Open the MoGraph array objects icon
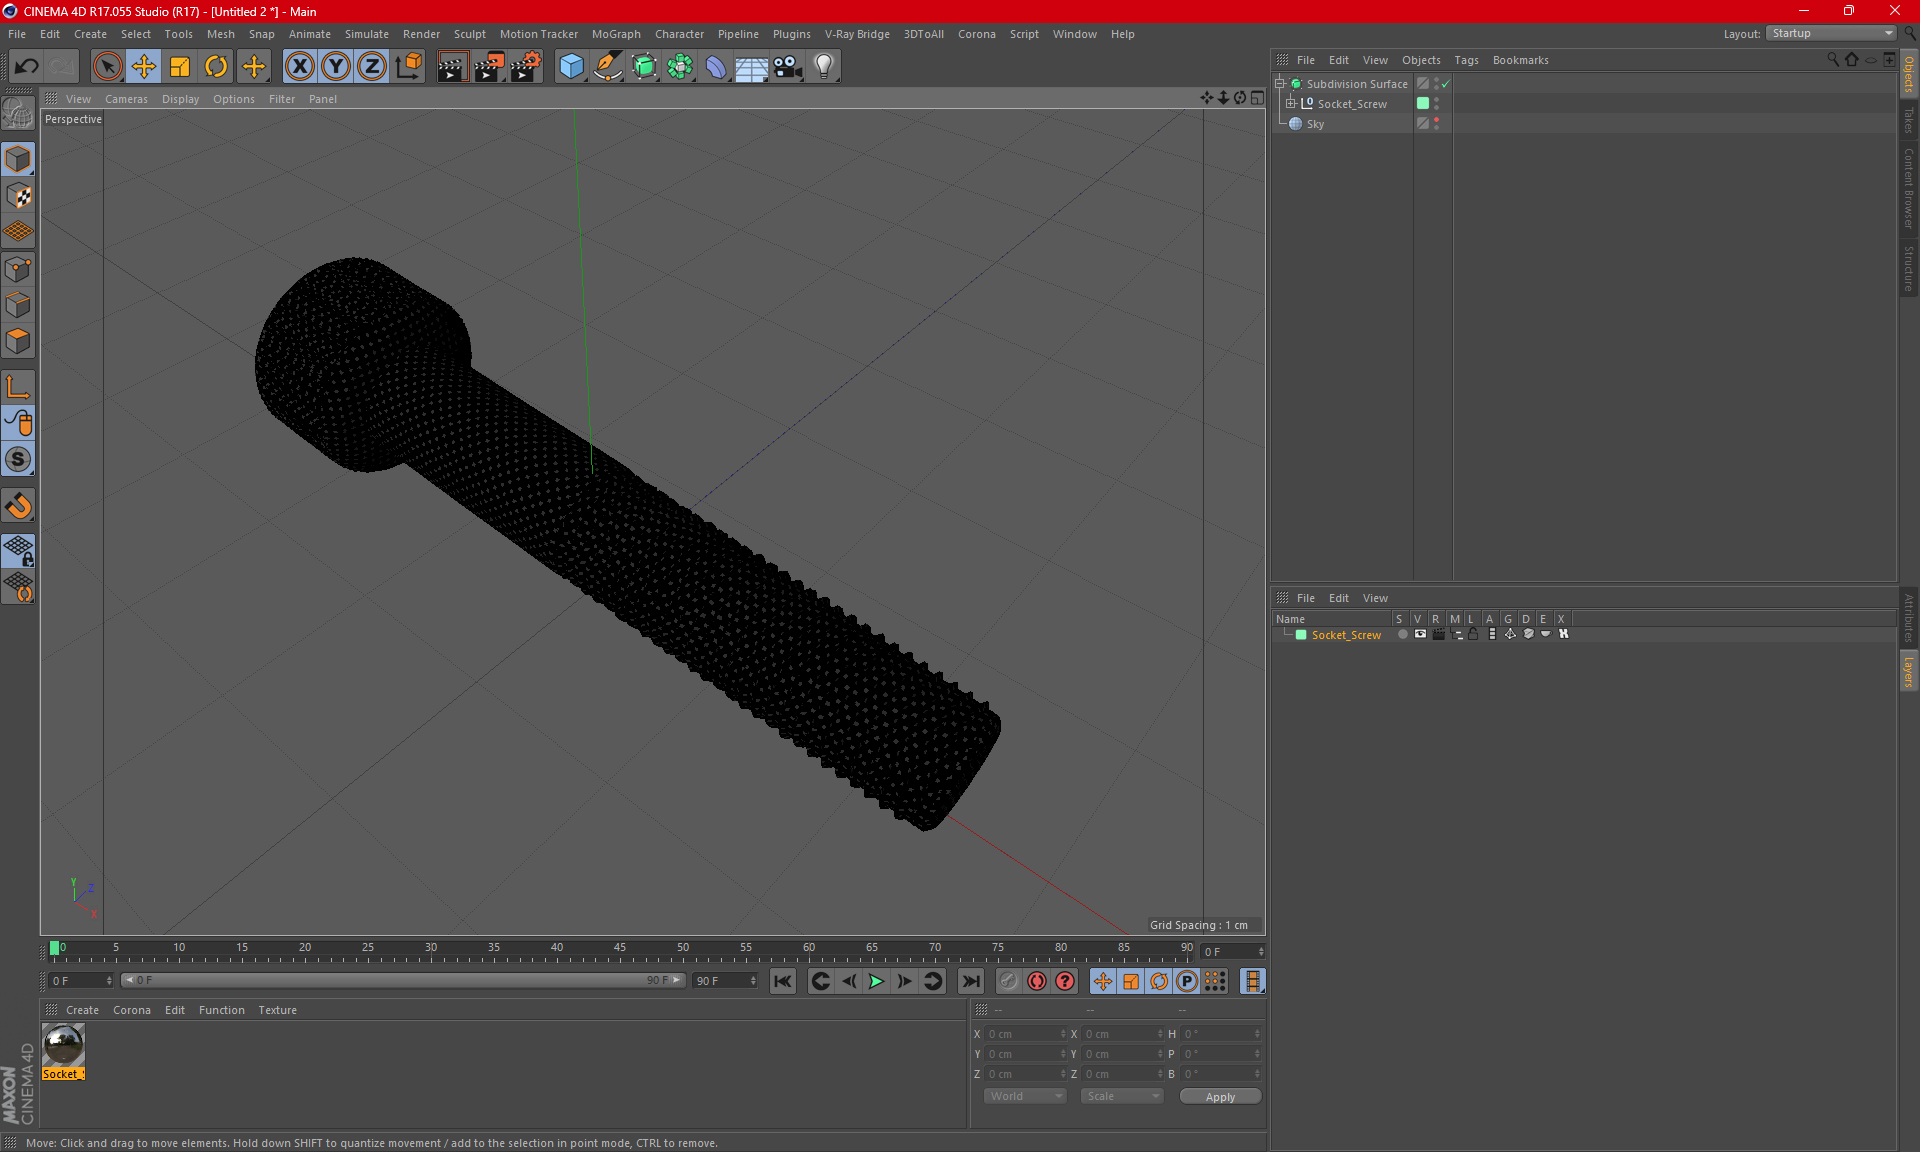 pyautogui.click(x=680, y=67)
